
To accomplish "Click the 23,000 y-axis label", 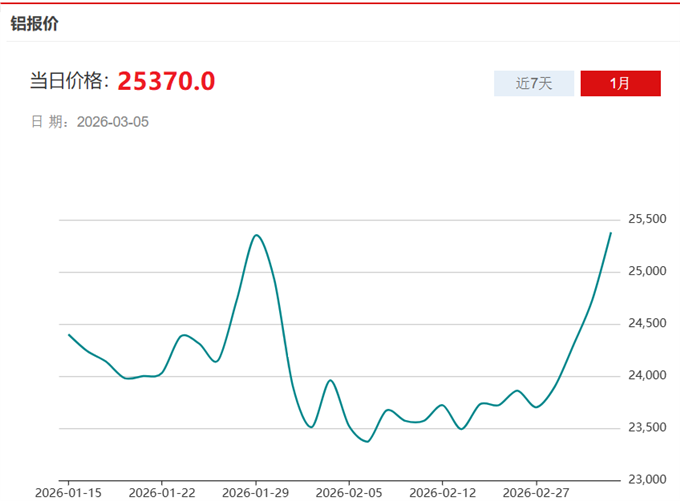I will (x=647, y=480).
